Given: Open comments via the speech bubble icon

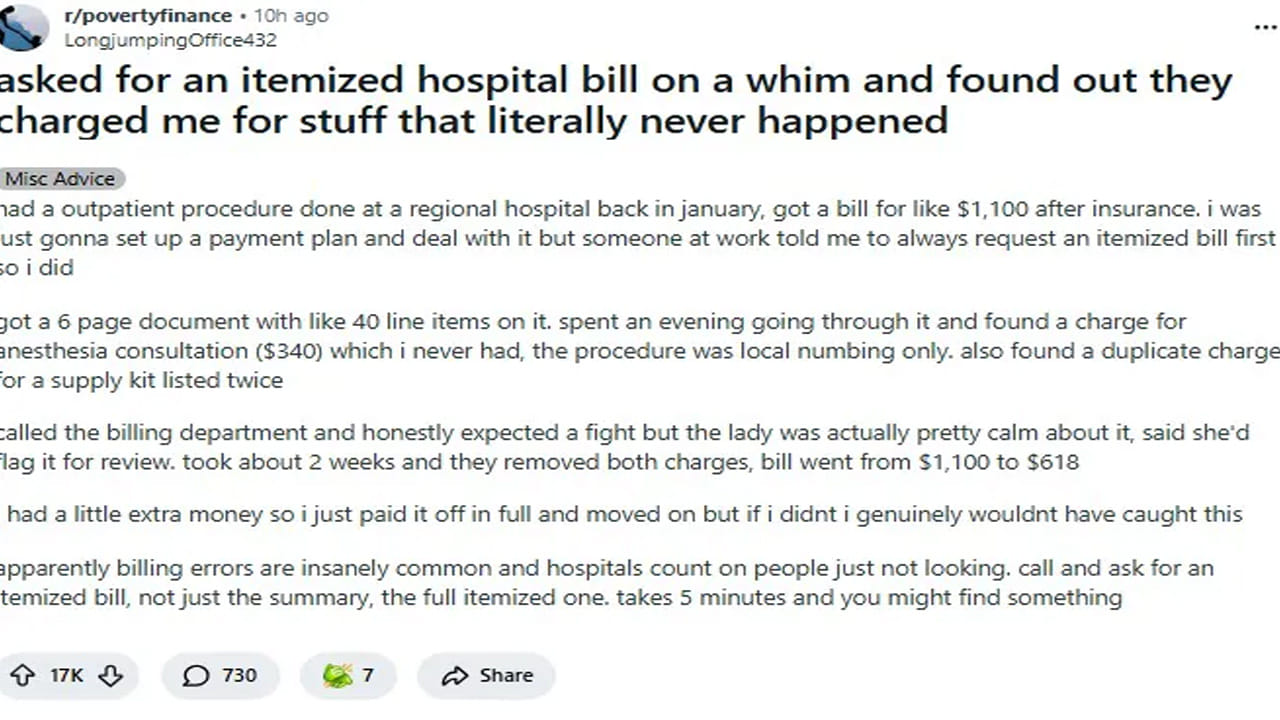Looking at the screenshot, I should coord(197,675).
